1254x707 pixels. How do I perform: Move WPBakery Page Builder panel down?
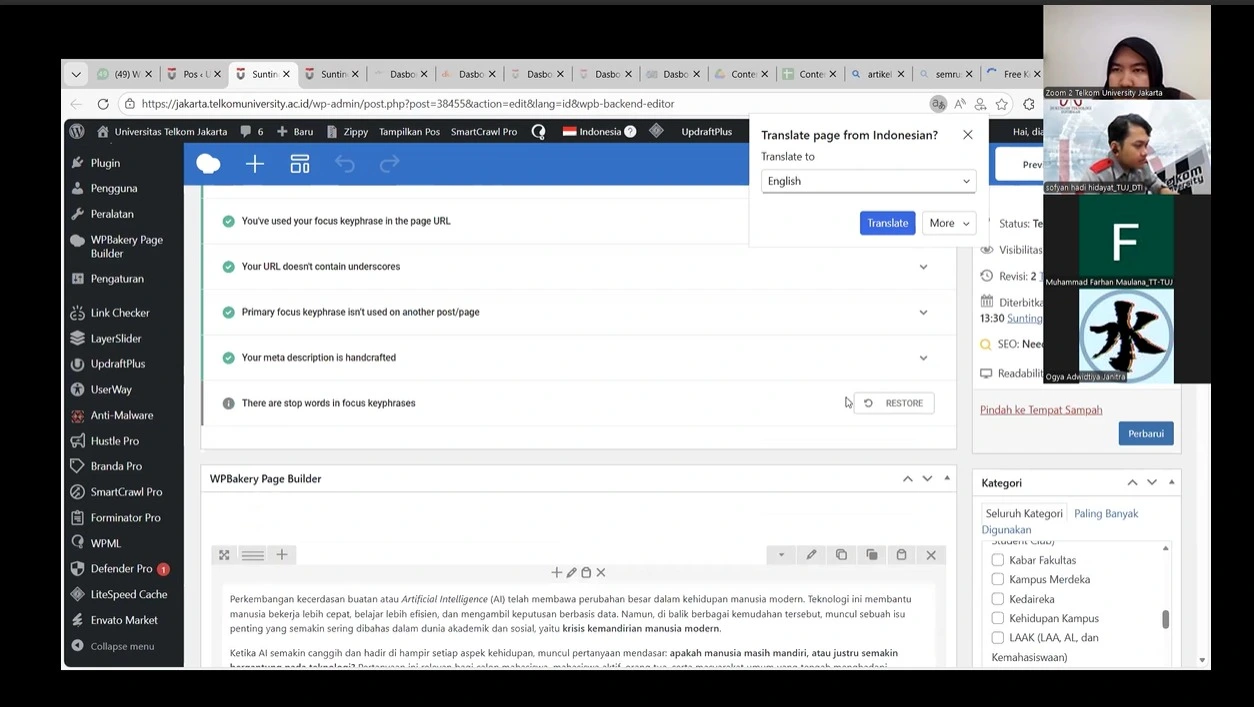[927, 479]
